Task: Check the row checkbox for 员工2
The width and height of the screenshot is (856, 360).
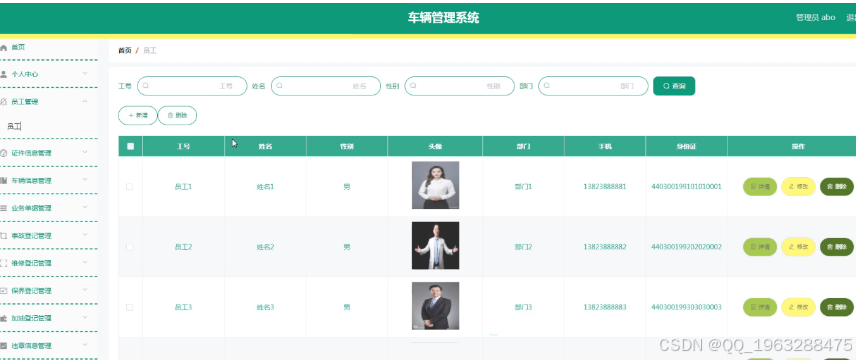Action: point(129,247)
